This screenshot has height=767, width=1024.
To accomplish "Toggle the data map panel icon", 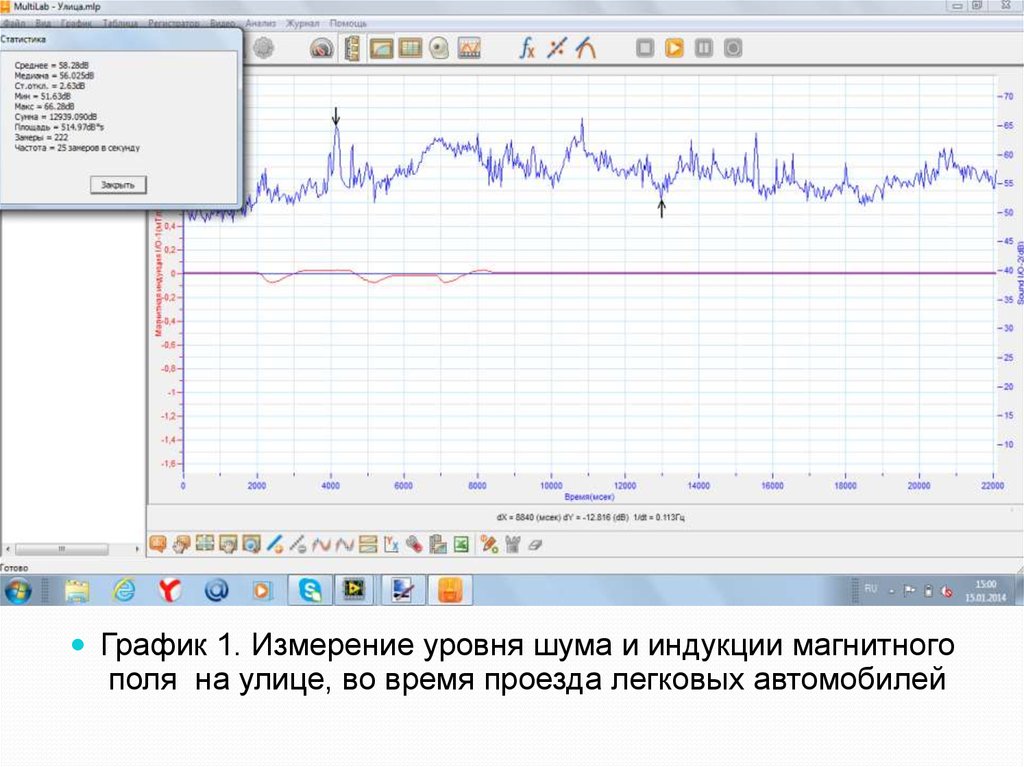I will pyautogui.click(x=352, y=47).
